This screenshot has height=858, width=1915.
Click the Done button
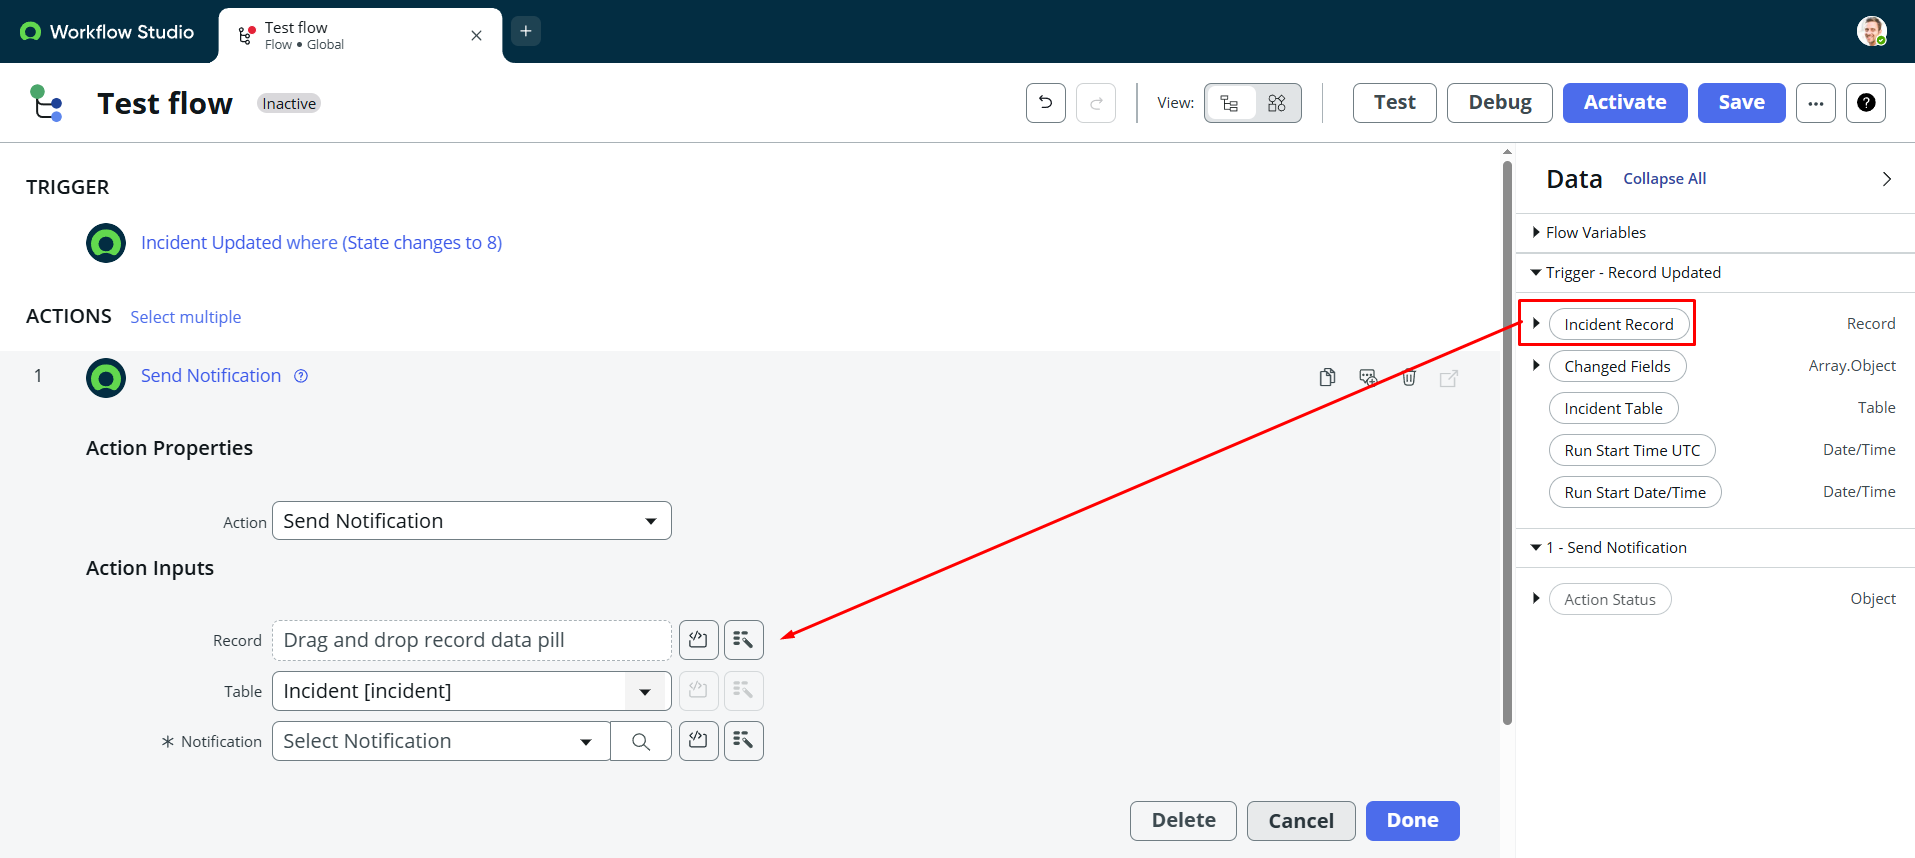1413,821
